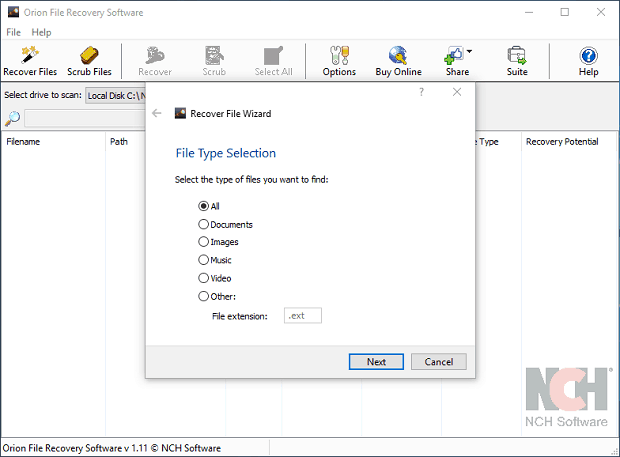Click the Select All toolbar icon
The width and height of the screenshot is (620, 457).
coord(273,55)
